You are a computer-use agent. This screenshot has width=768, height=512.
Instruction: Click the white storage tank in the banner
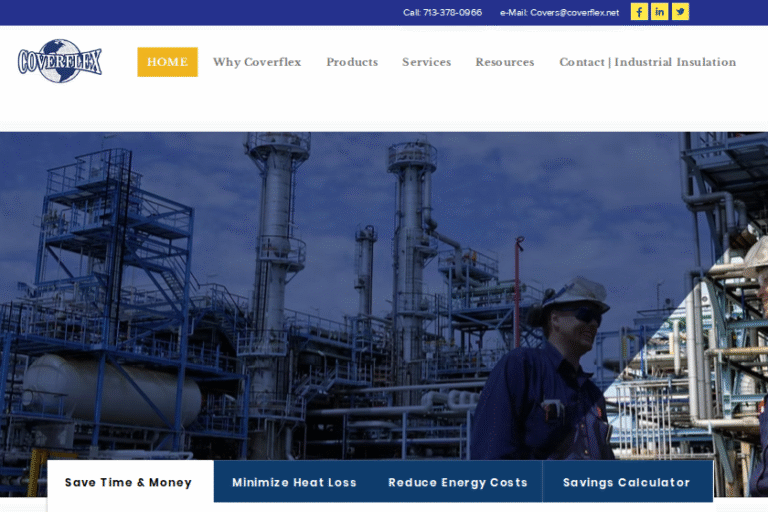click(110, 390)
